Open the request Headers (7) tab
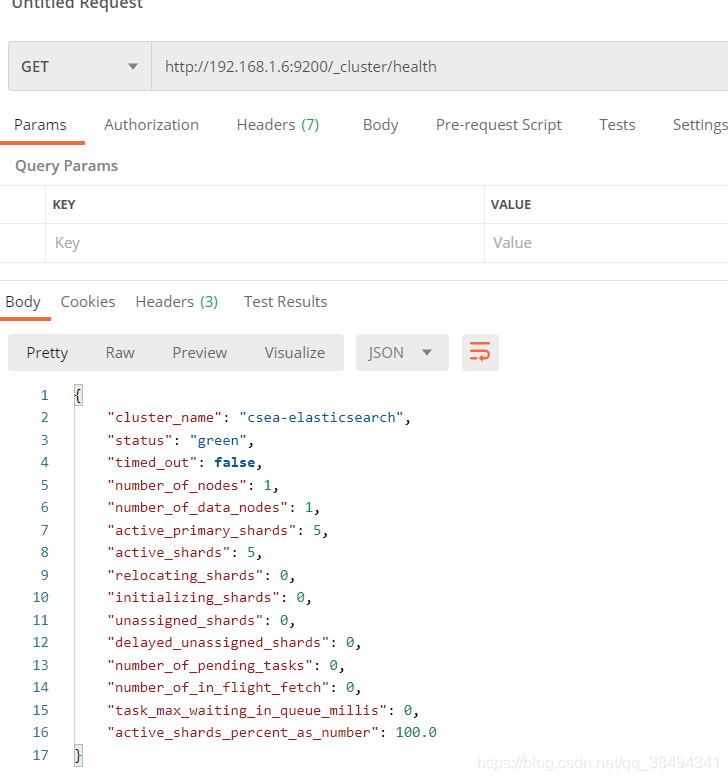728x781 pixels. [x=277, y=125]
